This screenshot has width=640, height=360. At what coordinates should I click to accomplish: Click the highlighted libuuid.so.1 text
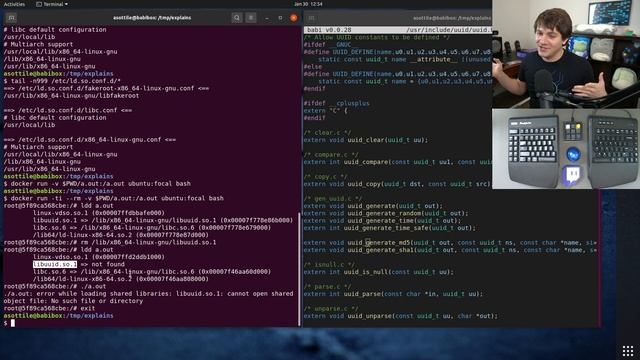point(55,264)
